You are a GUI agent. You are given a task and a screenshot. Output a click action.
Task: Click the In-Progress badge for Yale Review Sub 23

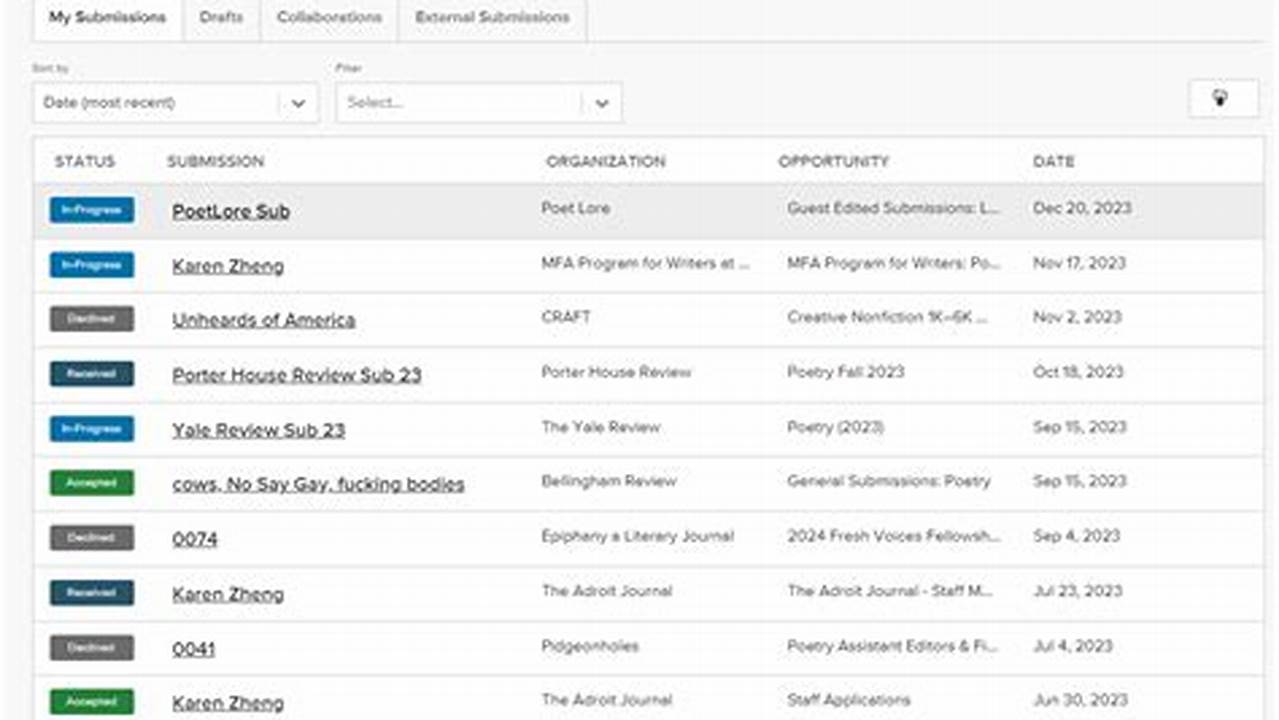click(91, 428)
